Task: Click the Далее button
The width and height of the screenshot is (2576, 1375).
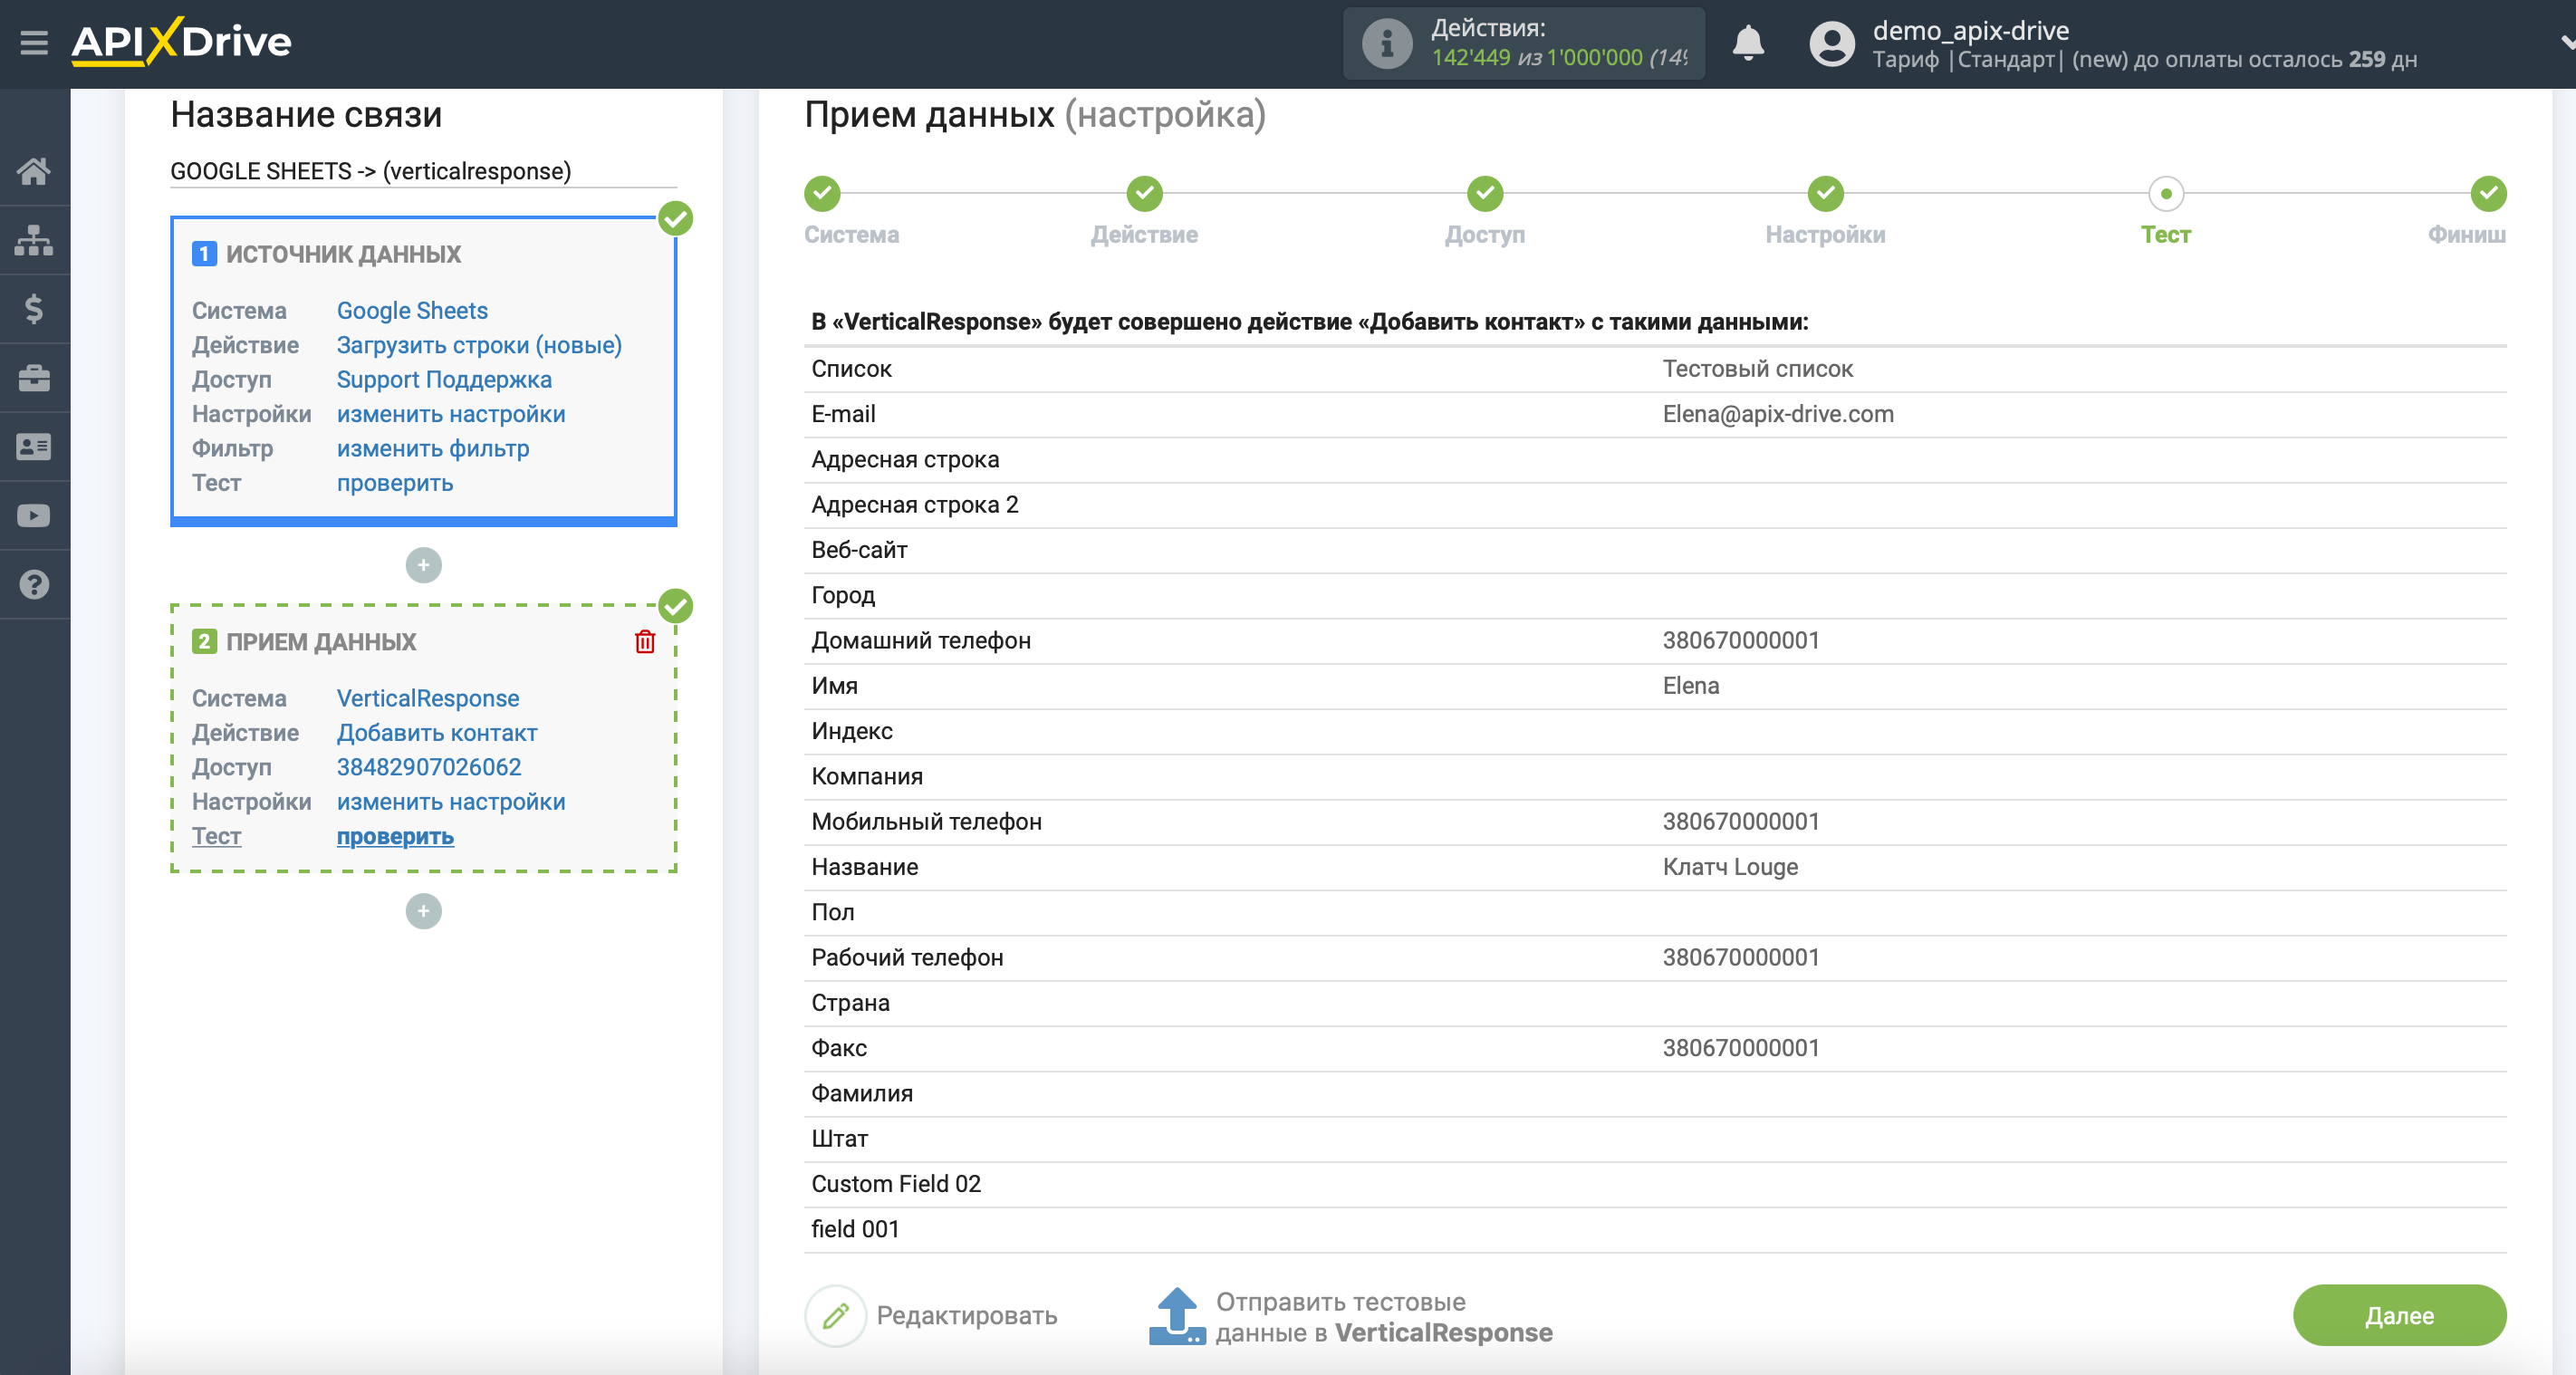Action: pyautogui.click(x=2399, y=1316)
